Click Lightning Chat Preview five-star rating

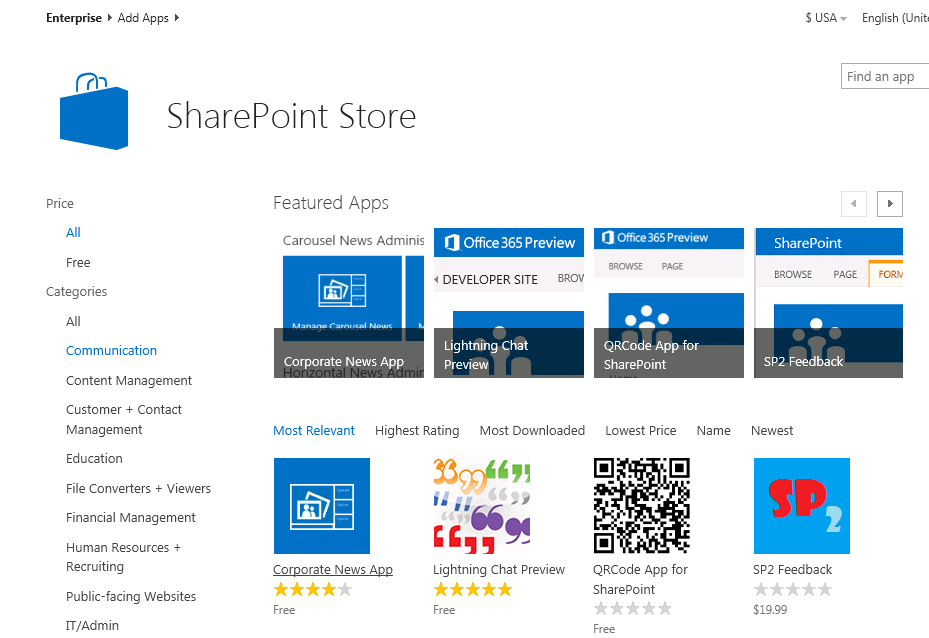tap(473, 589)
